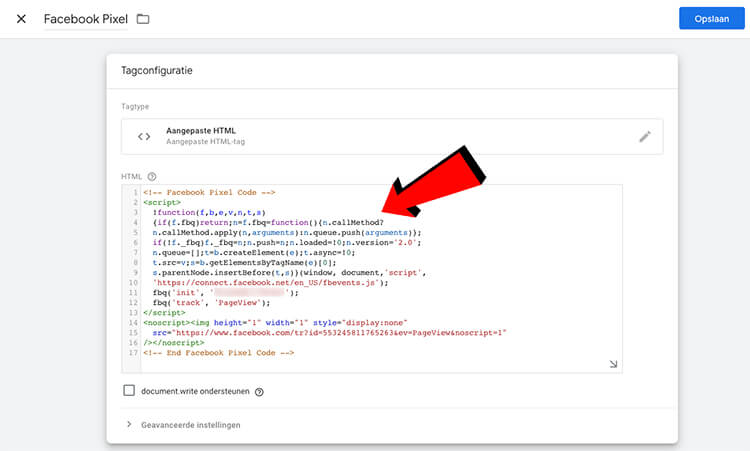The image size is (750, 451).
Task: Open the HTML help question mark icon
Action: 152,176
